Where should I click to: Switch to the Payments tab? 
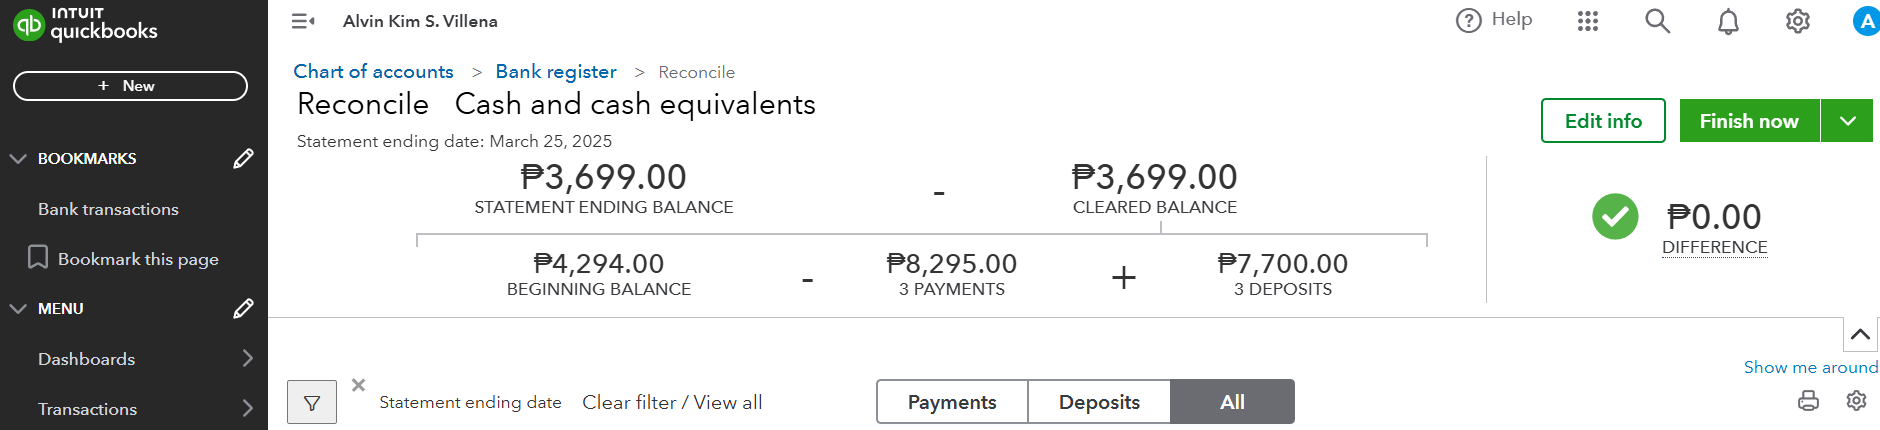(x=952, y=402)
